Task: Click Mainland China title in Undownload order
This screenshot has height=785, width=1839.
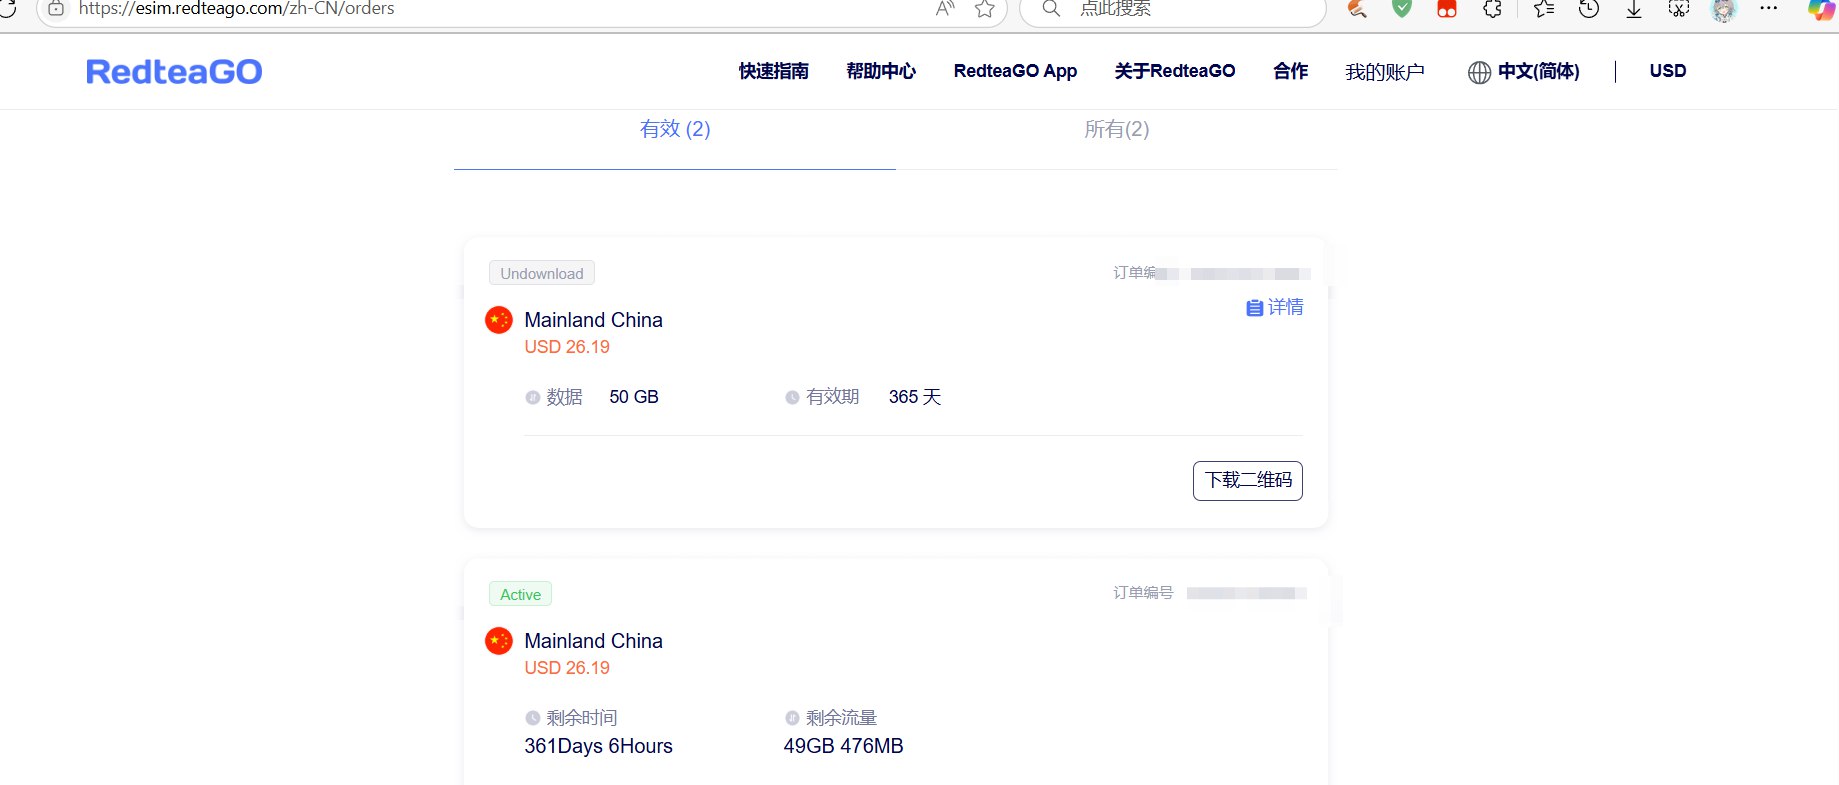Action: tap(593, 320)
